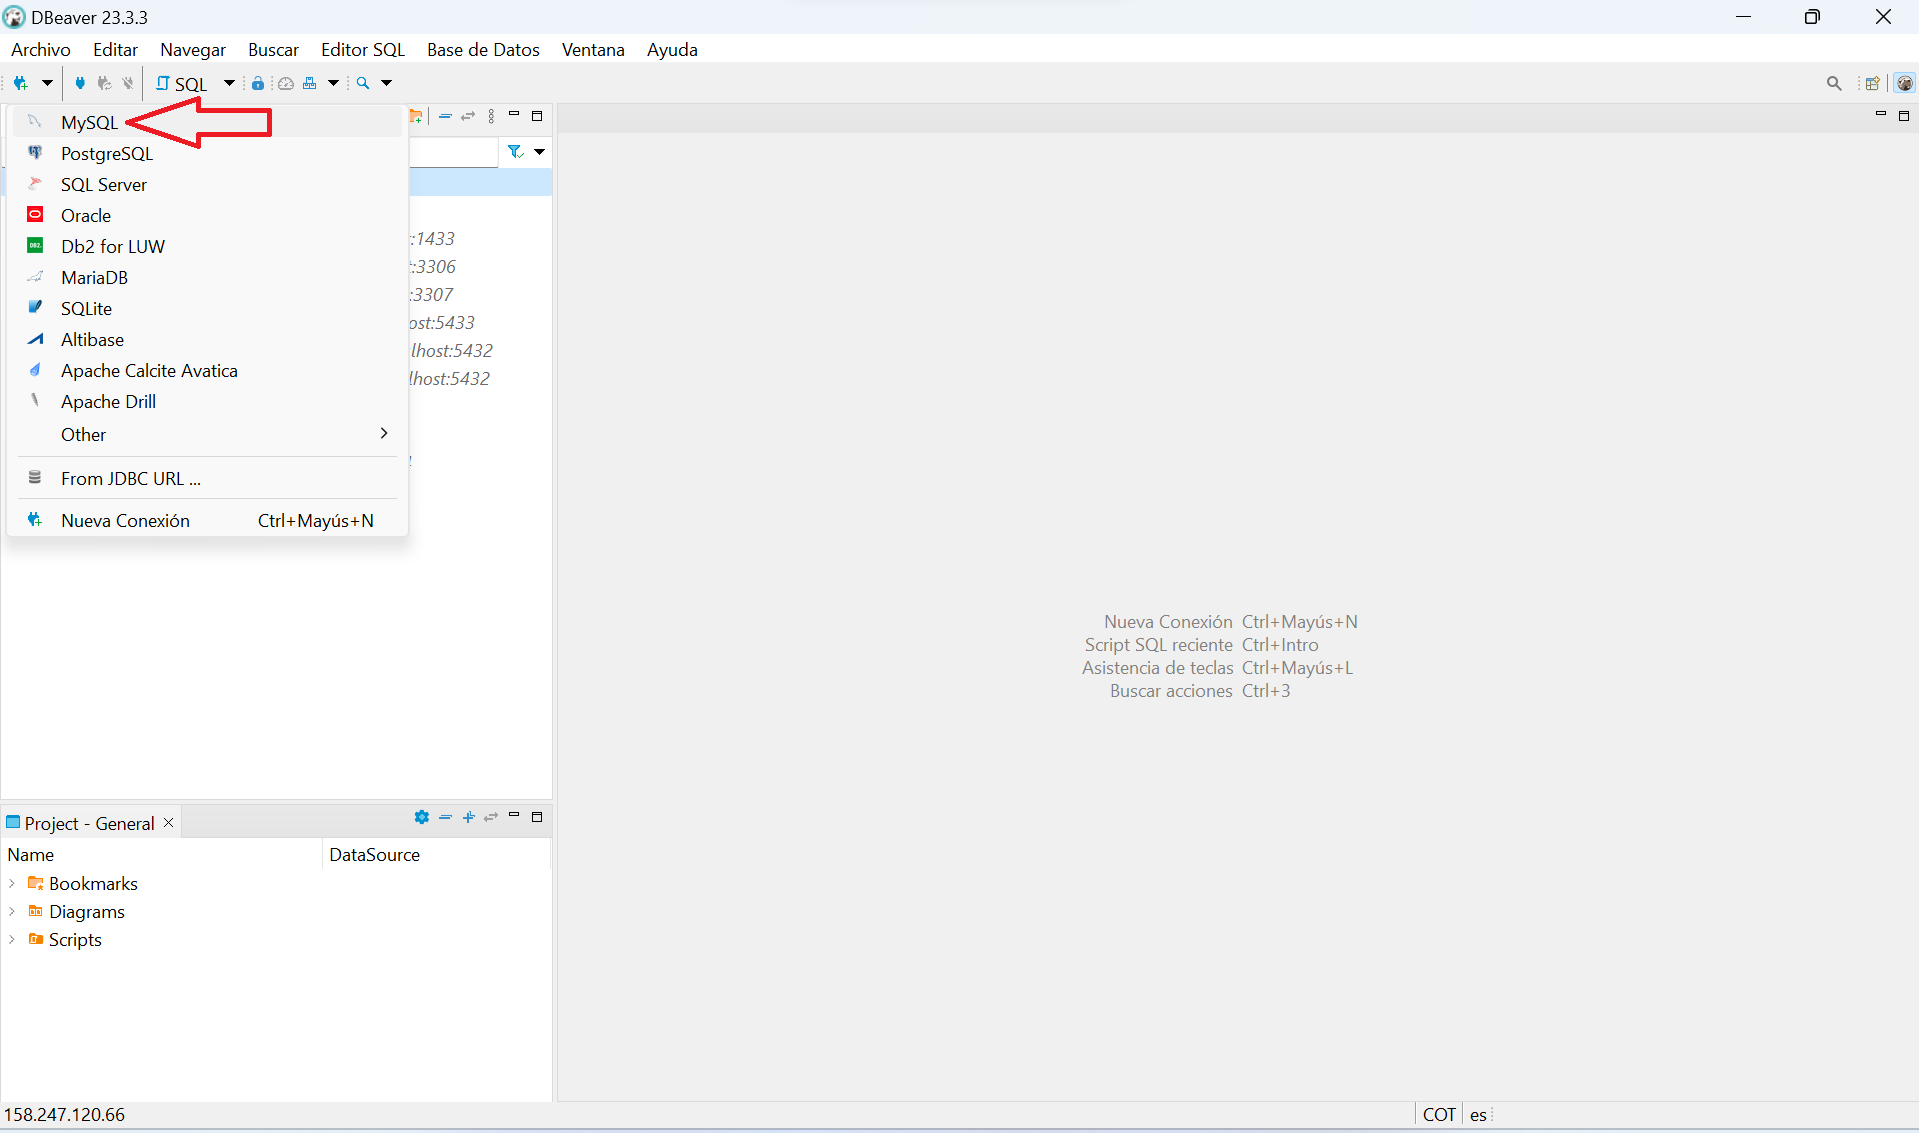Click the blue padlock transaction mode icon
Screen dimensions: 1919x1133
(258, 83)
